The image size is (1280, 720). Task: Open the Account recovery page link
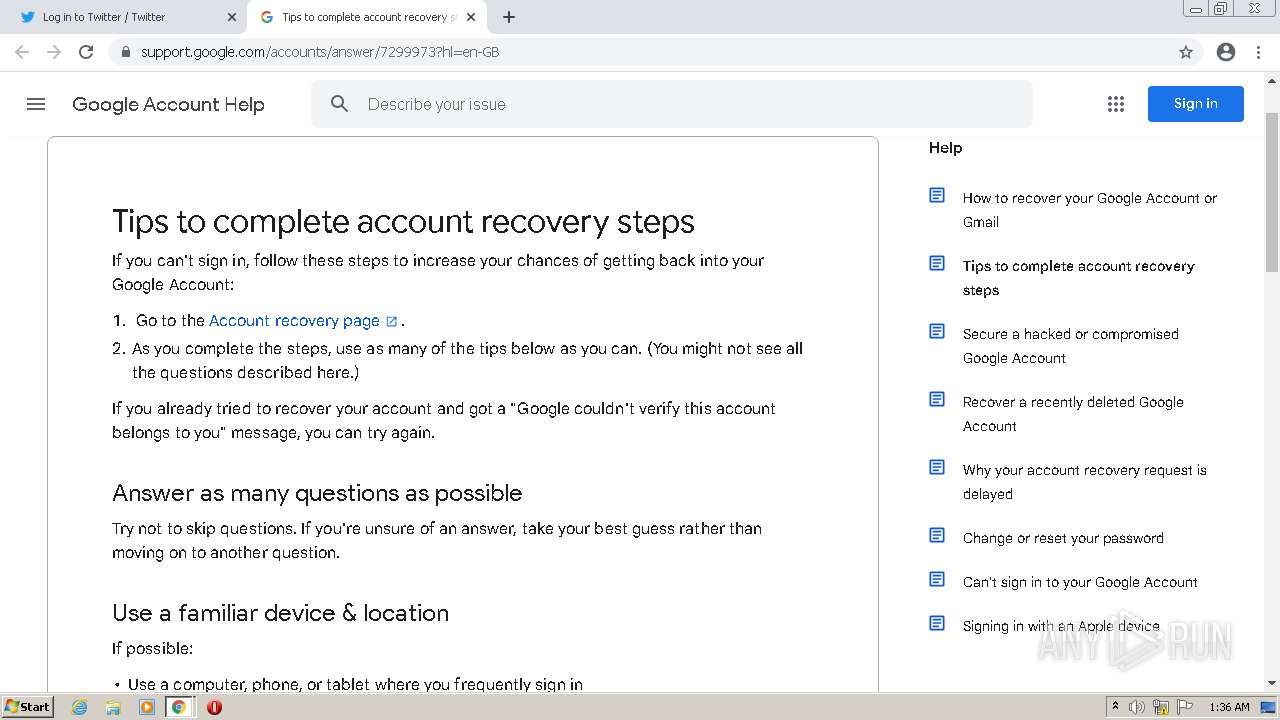click(x=294, y=321)
